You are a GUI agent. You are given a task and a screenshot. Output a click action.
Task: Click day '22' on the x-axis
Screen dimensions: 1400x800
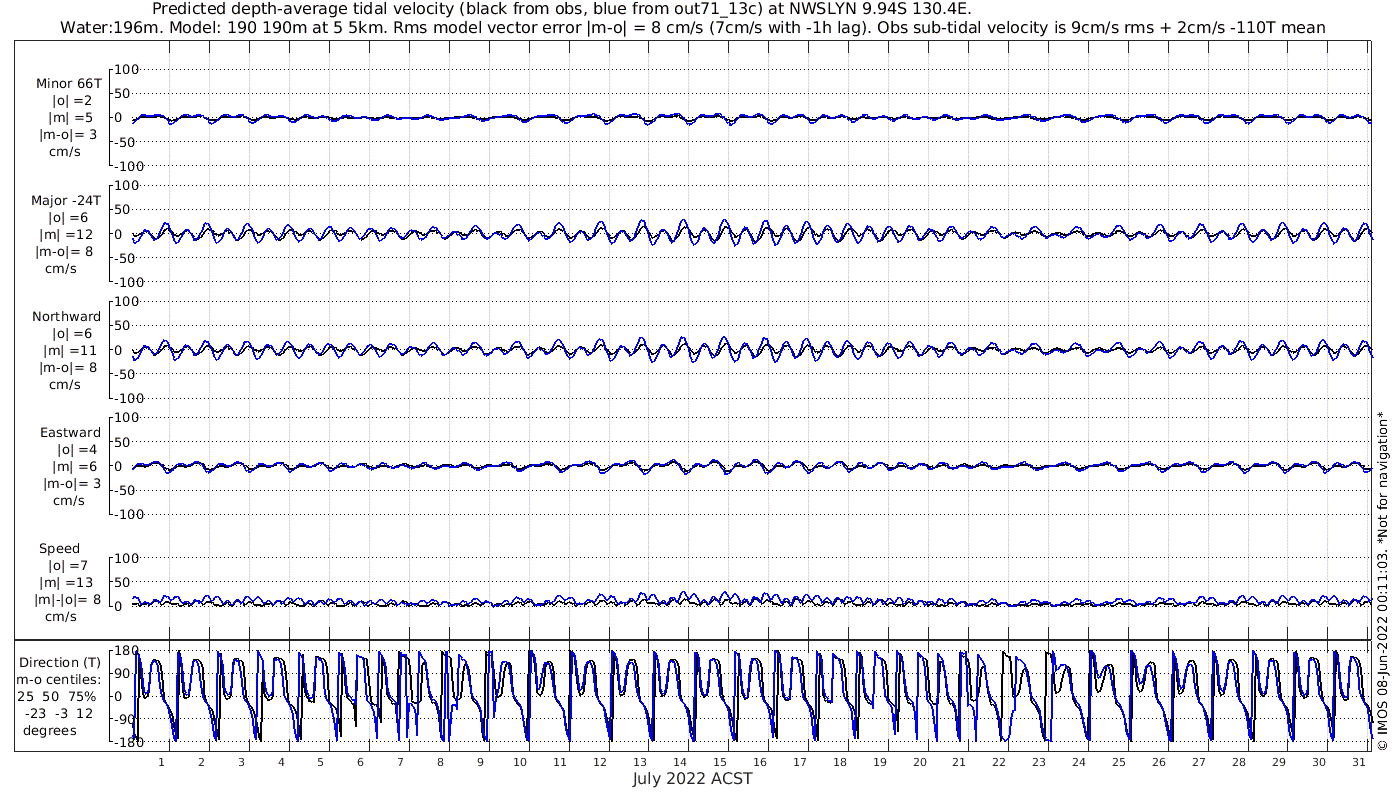pyautogui.click(x=999, y=762)
